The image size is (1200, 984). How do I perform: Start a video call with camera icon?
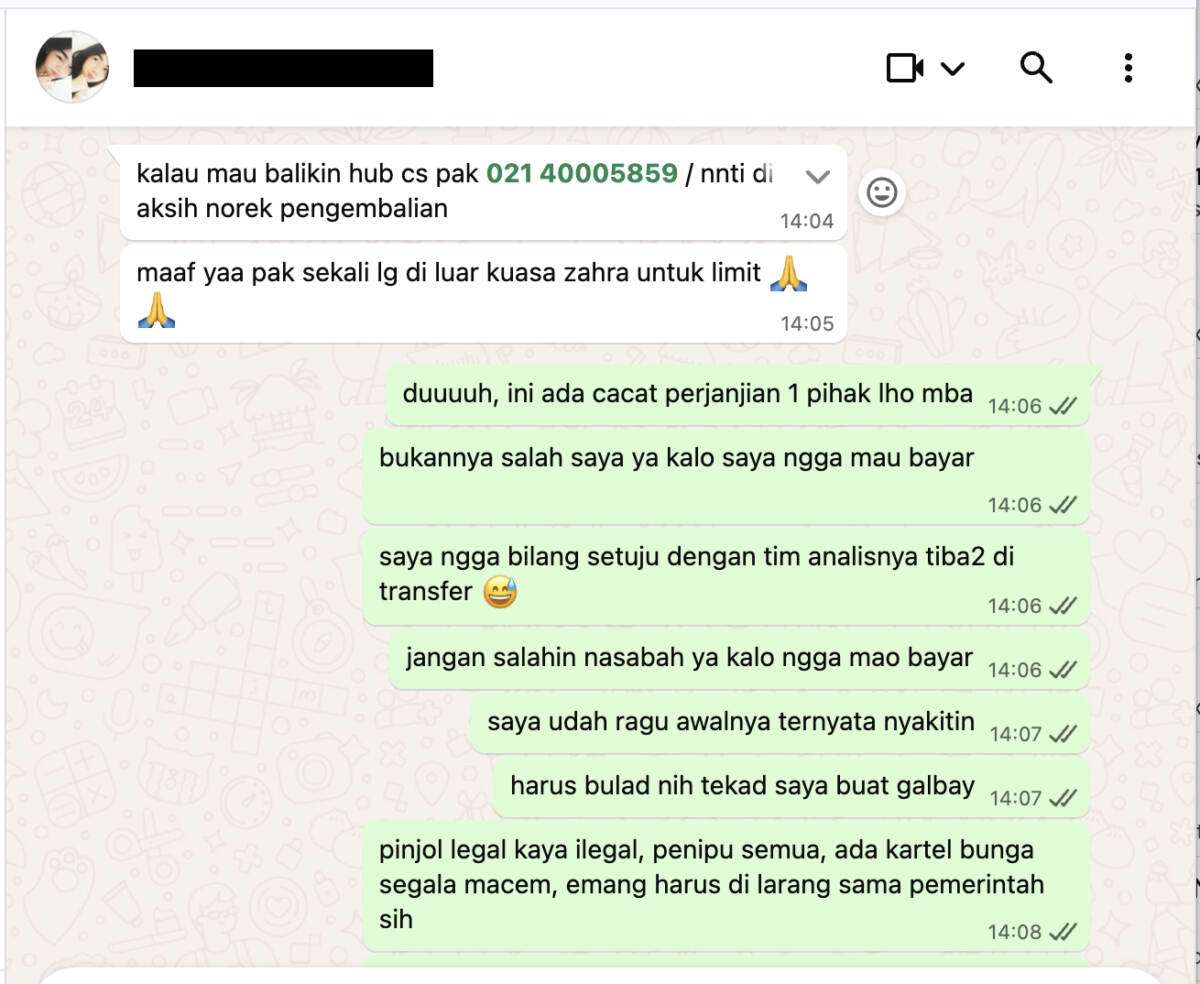click(905, 68)
